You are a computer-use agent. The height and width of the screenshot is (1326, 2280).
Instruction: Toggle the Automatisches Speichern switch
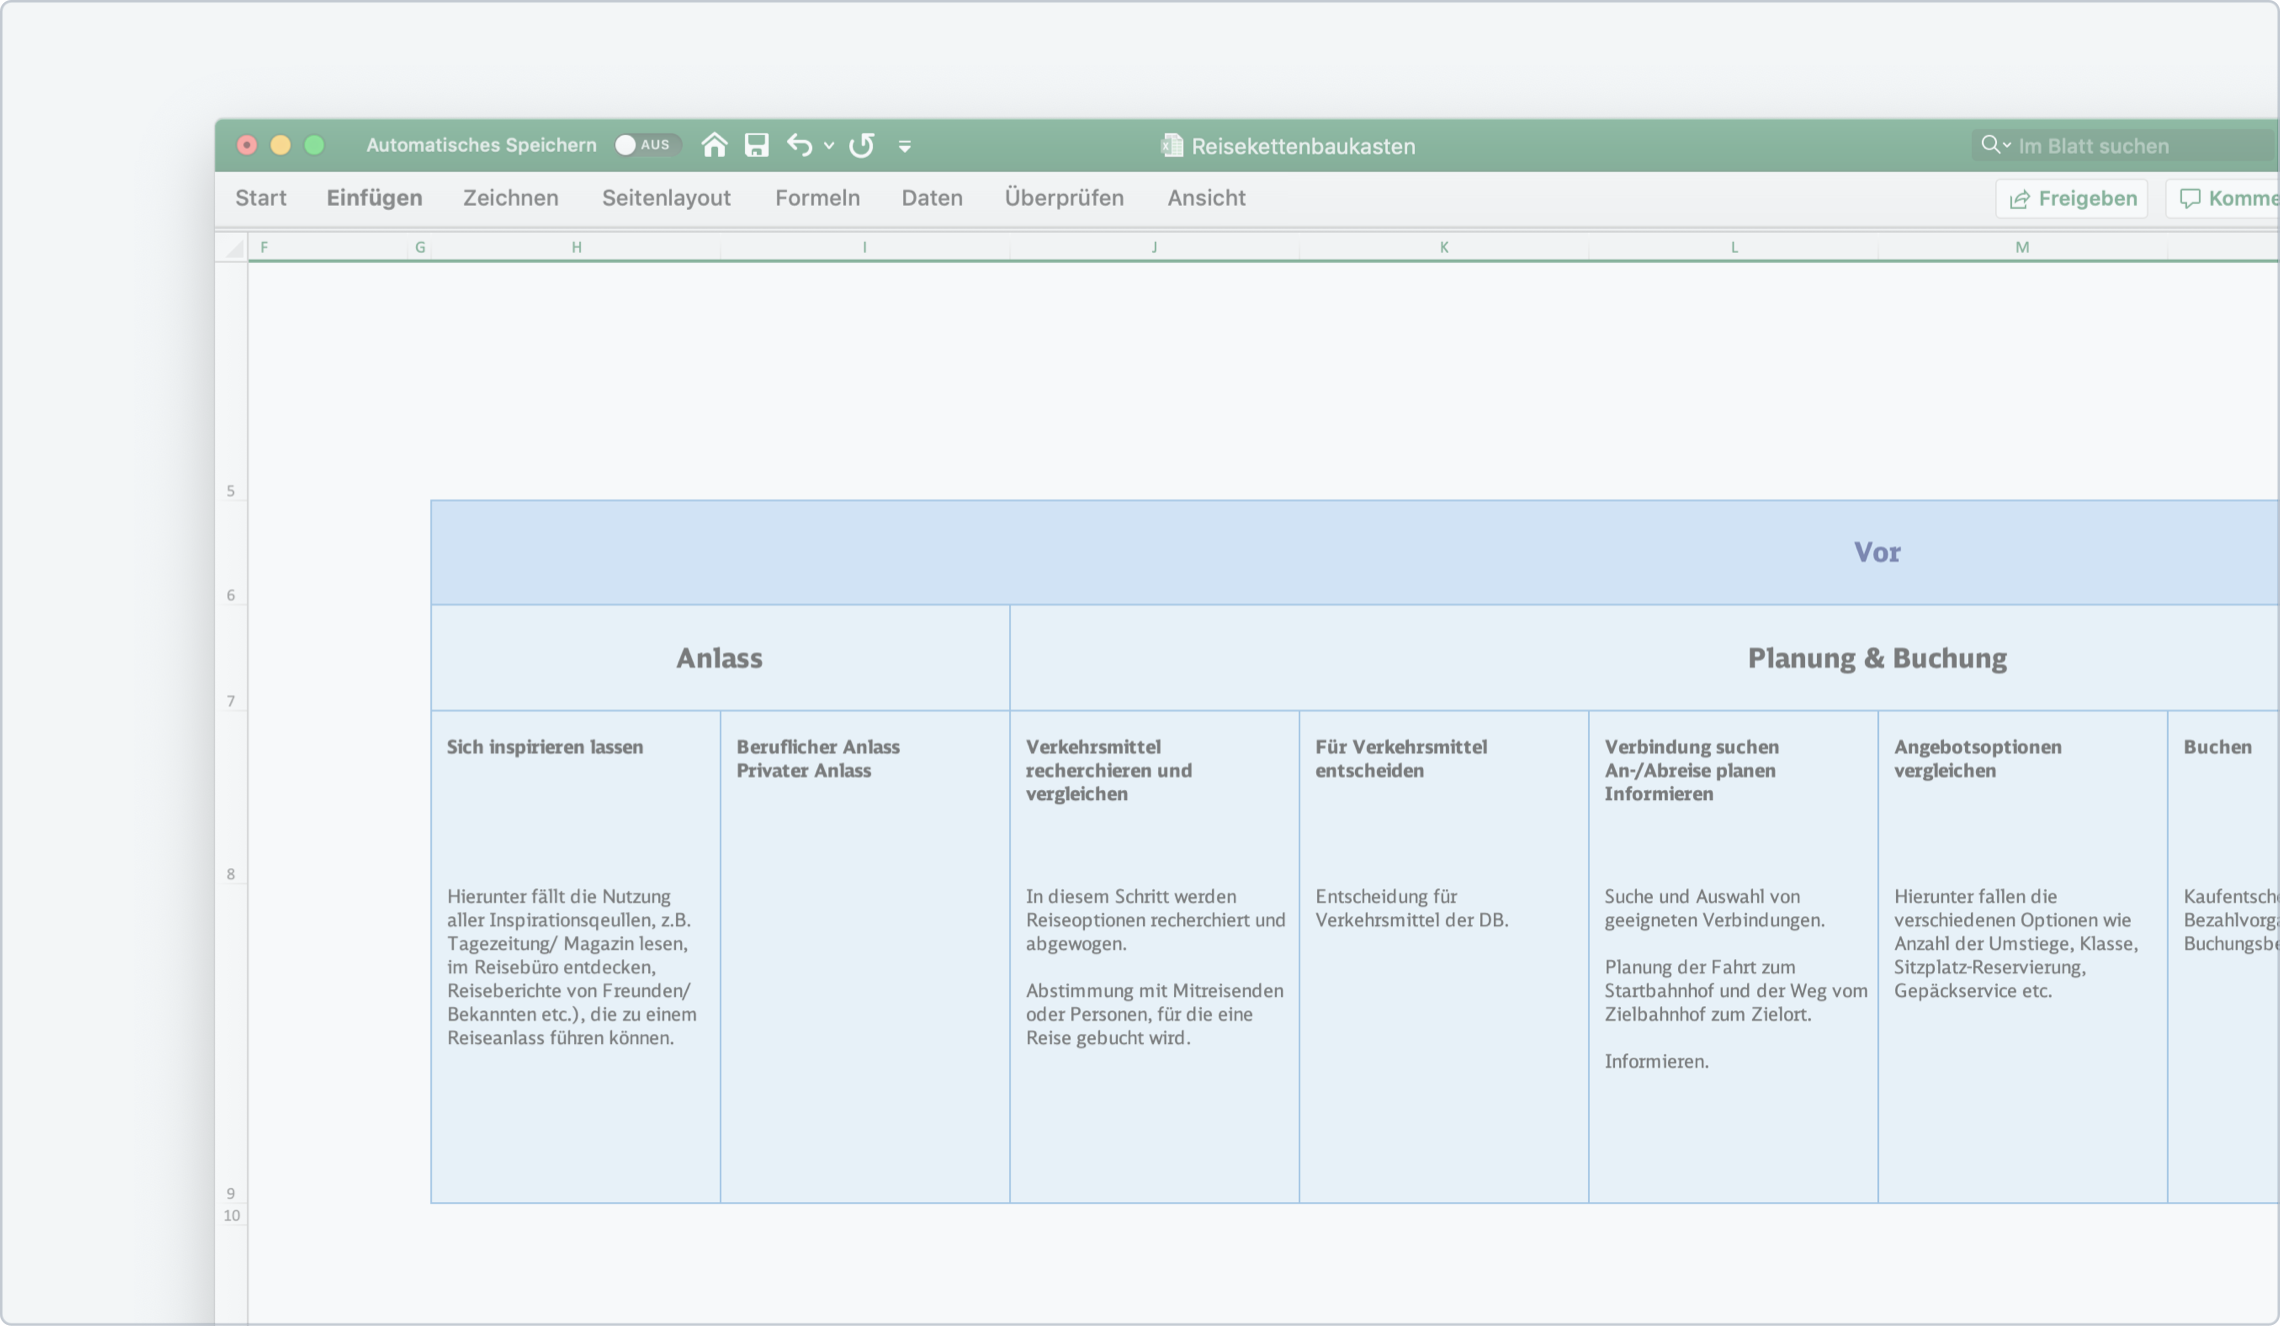coord(646,145)
